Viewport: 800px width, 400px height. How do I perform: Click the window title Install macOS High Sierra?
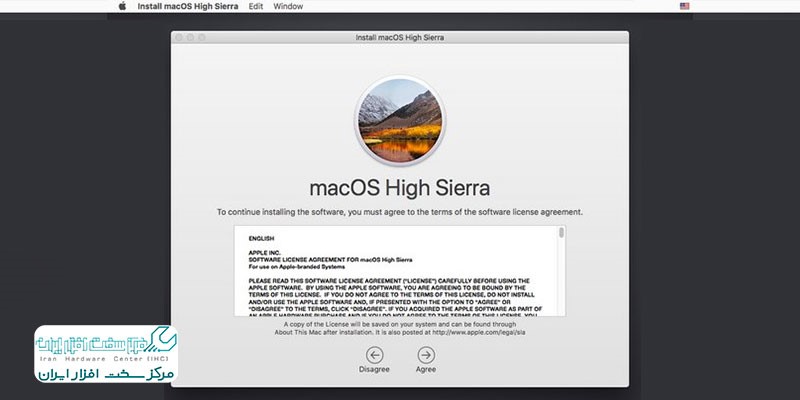point(399,37)
